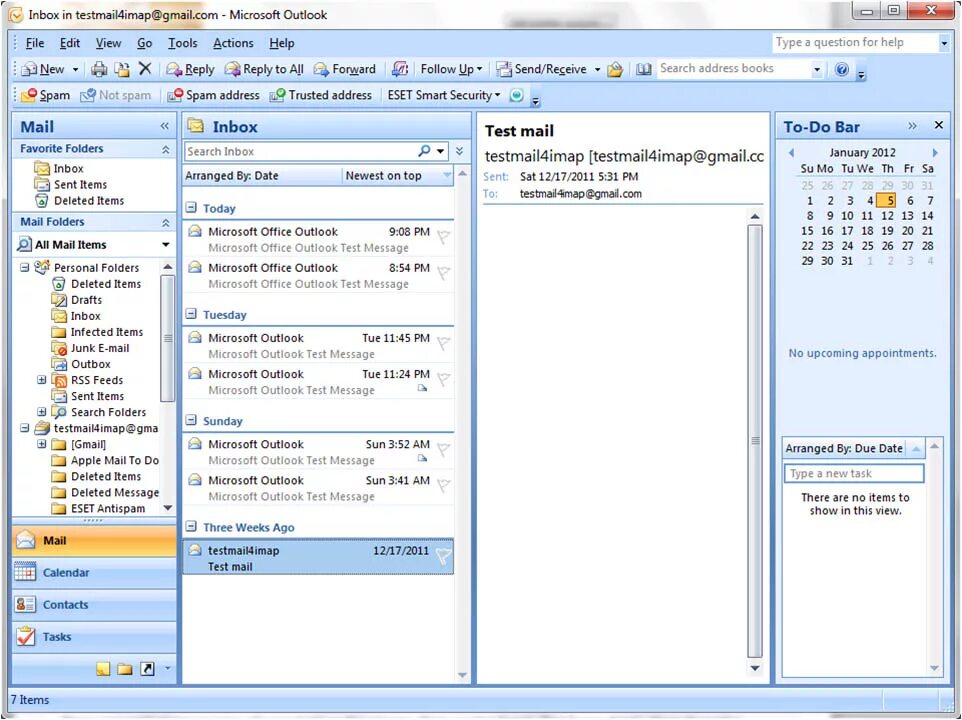Click the Trusted address button
The width and height of the screenshot is (962, 720).
321,96
